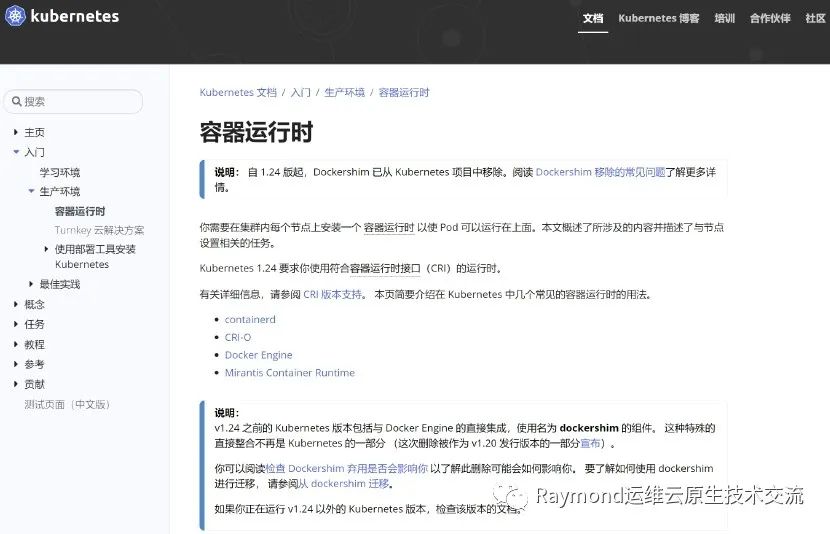Click the page heading 容器运行时
Image resolution: width=830 pixels, height=534 pixels.
[x=256, y=131]
